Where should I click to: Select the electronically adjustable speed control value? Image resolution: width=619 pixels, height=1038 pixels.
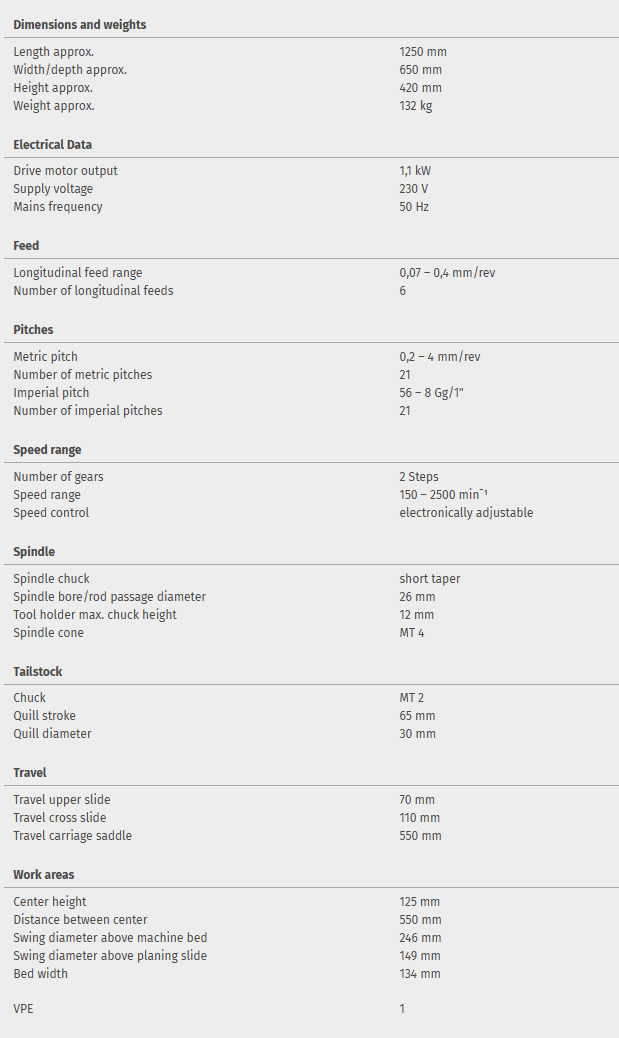pos(466,513)
